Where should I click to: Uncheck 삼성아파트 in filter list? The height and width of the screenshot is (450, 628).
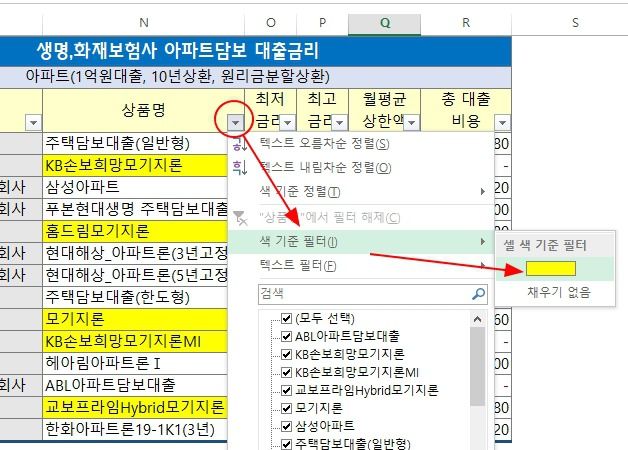[x=286, y=426]
